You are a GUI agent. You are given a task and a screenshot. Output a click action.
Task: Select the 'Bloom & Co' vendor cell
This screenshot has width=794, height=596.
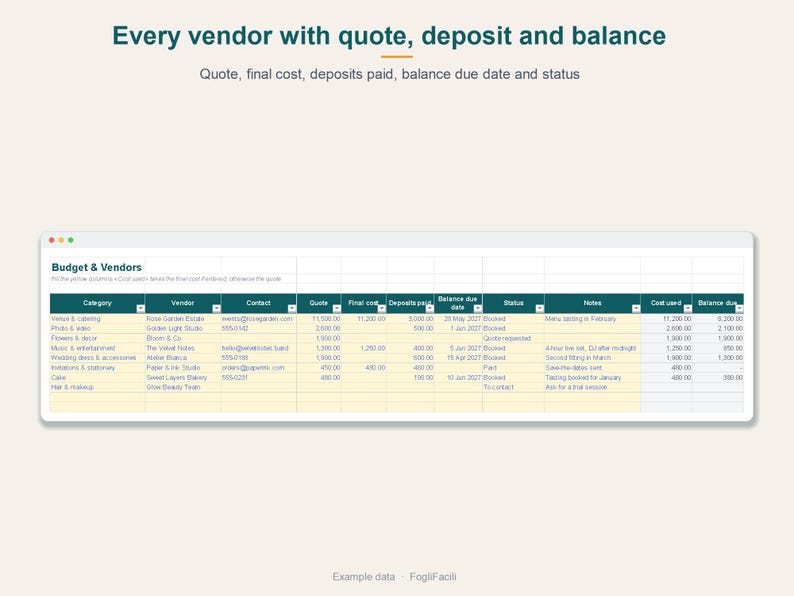tap(183, 338)
